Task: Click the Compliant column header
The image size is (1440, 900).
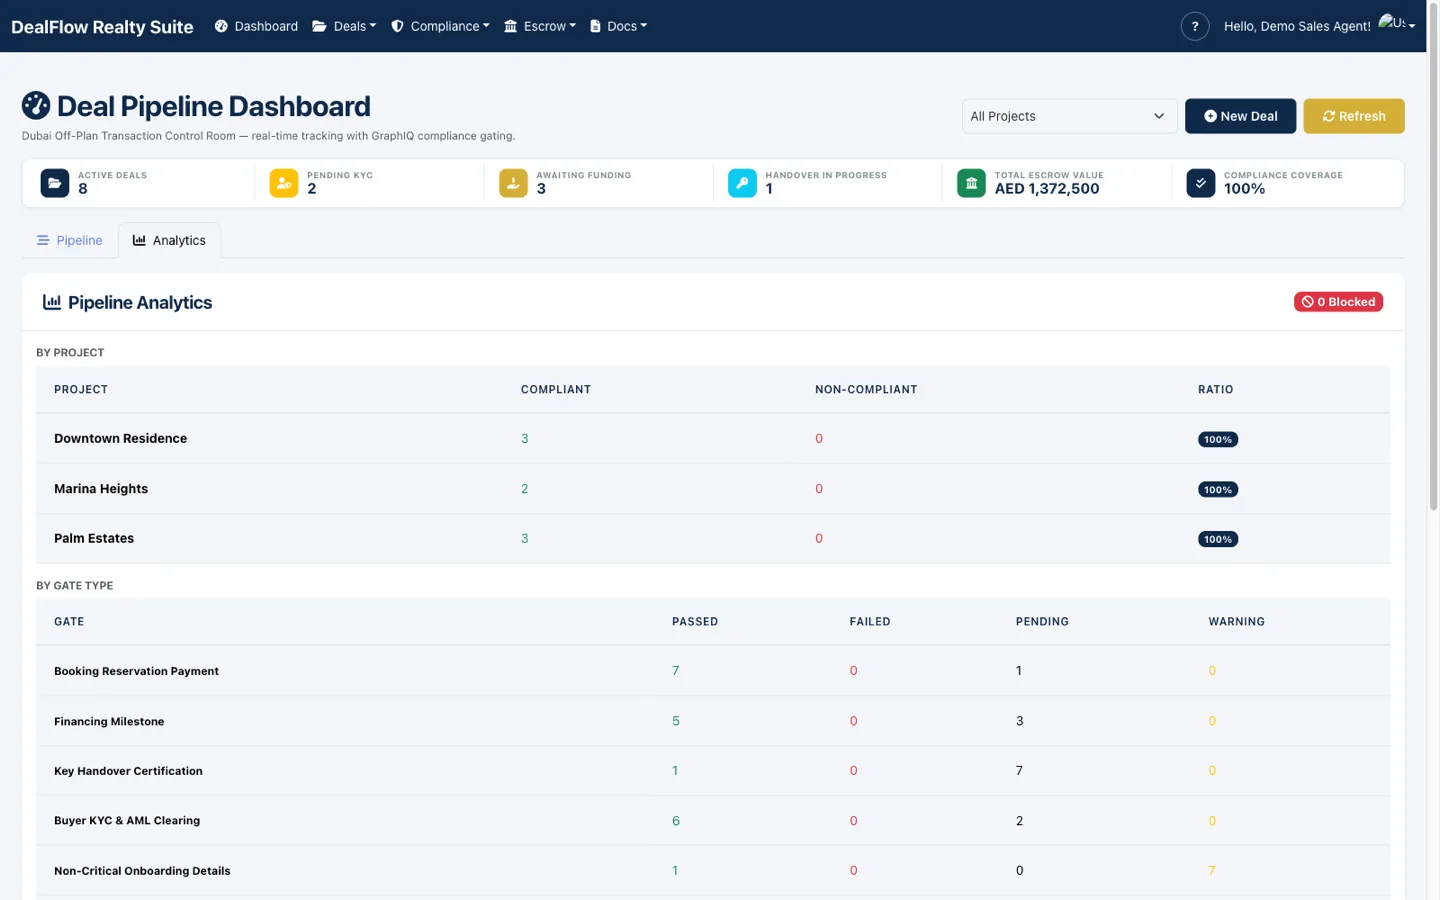Action: (556, 389)
